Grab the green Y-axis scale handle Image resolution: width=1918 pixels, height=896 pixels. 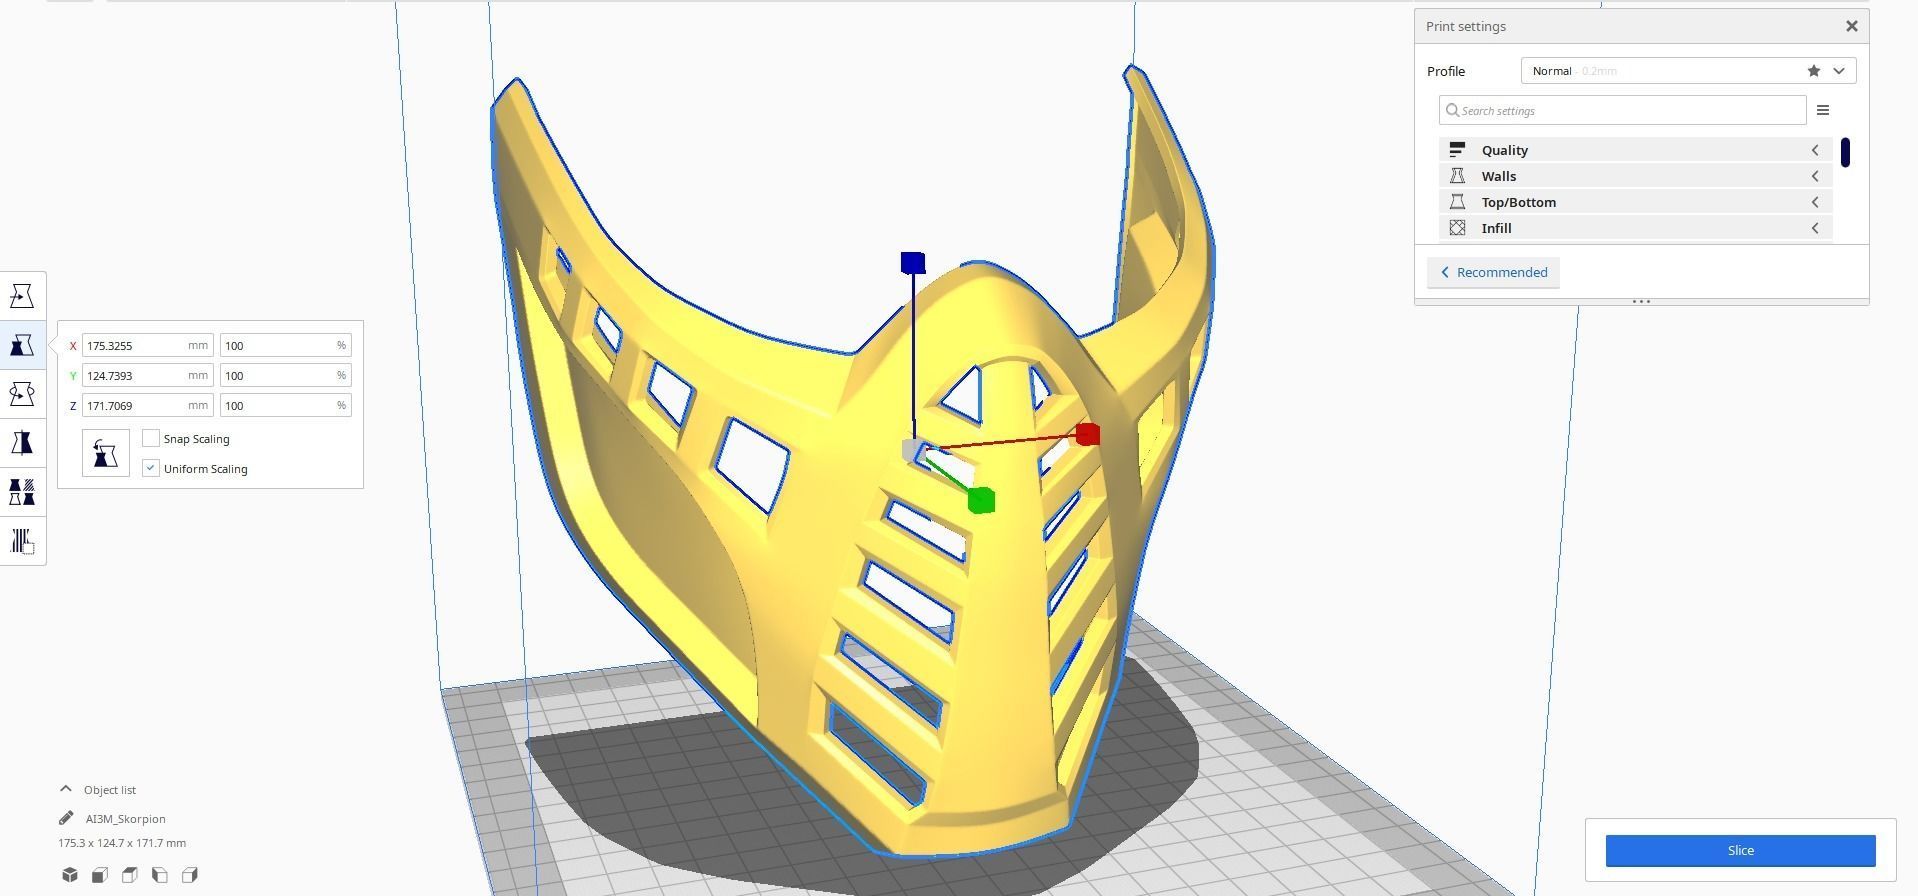(981, 501)
